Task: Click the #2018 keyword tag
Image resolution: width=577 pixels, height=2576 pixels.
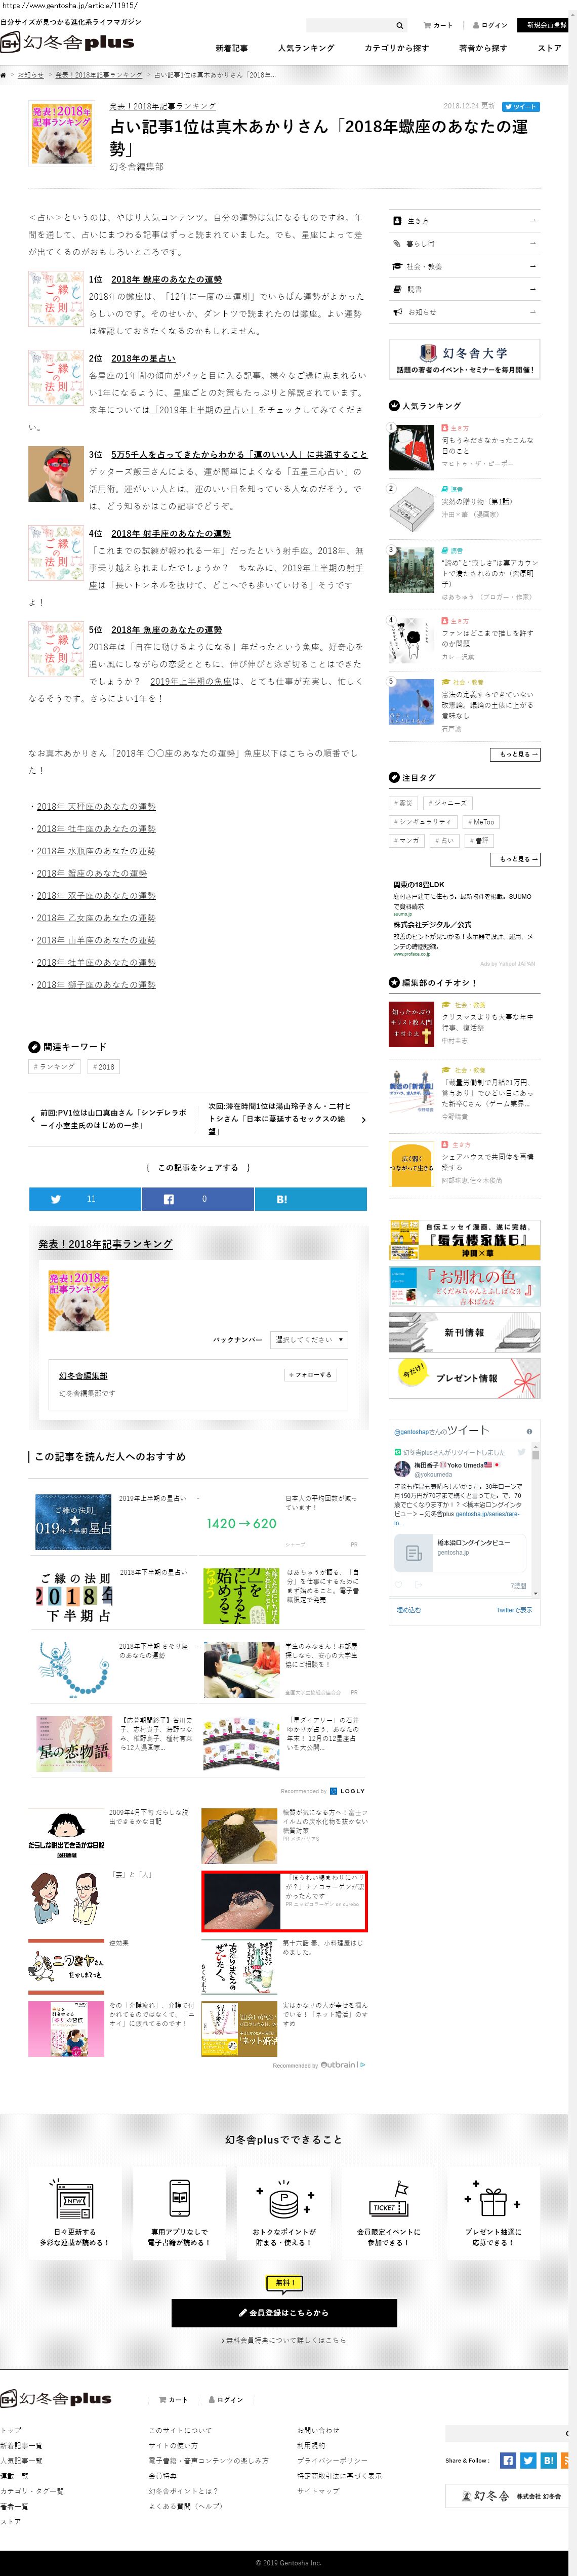Action: pyautogui.click(x=103, y=1067)
